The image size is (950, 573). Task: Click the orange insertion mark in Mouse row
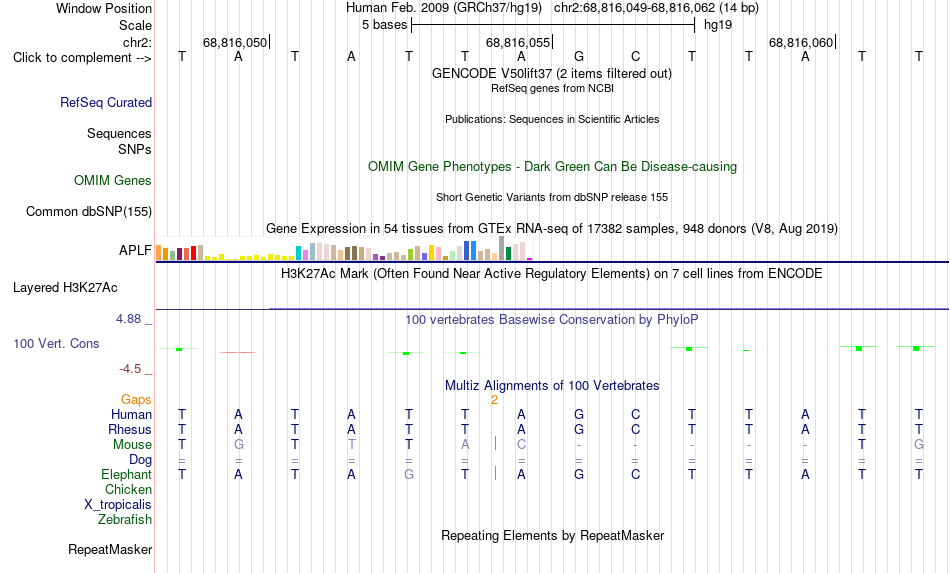(x=495, y=443)
